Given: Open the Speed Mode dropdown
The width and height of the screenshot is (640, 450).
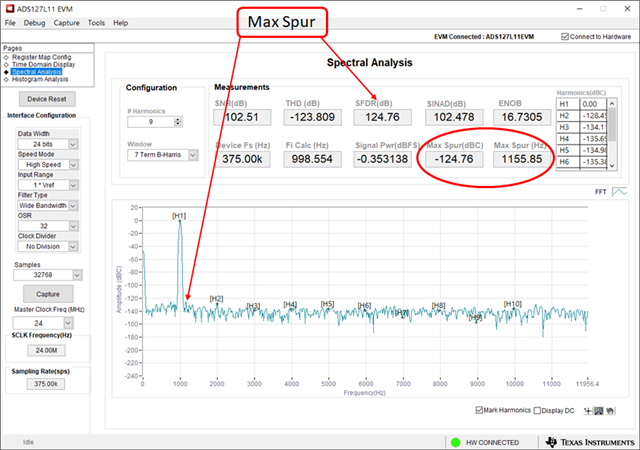Looking at the screenshot, I should 73,165.
